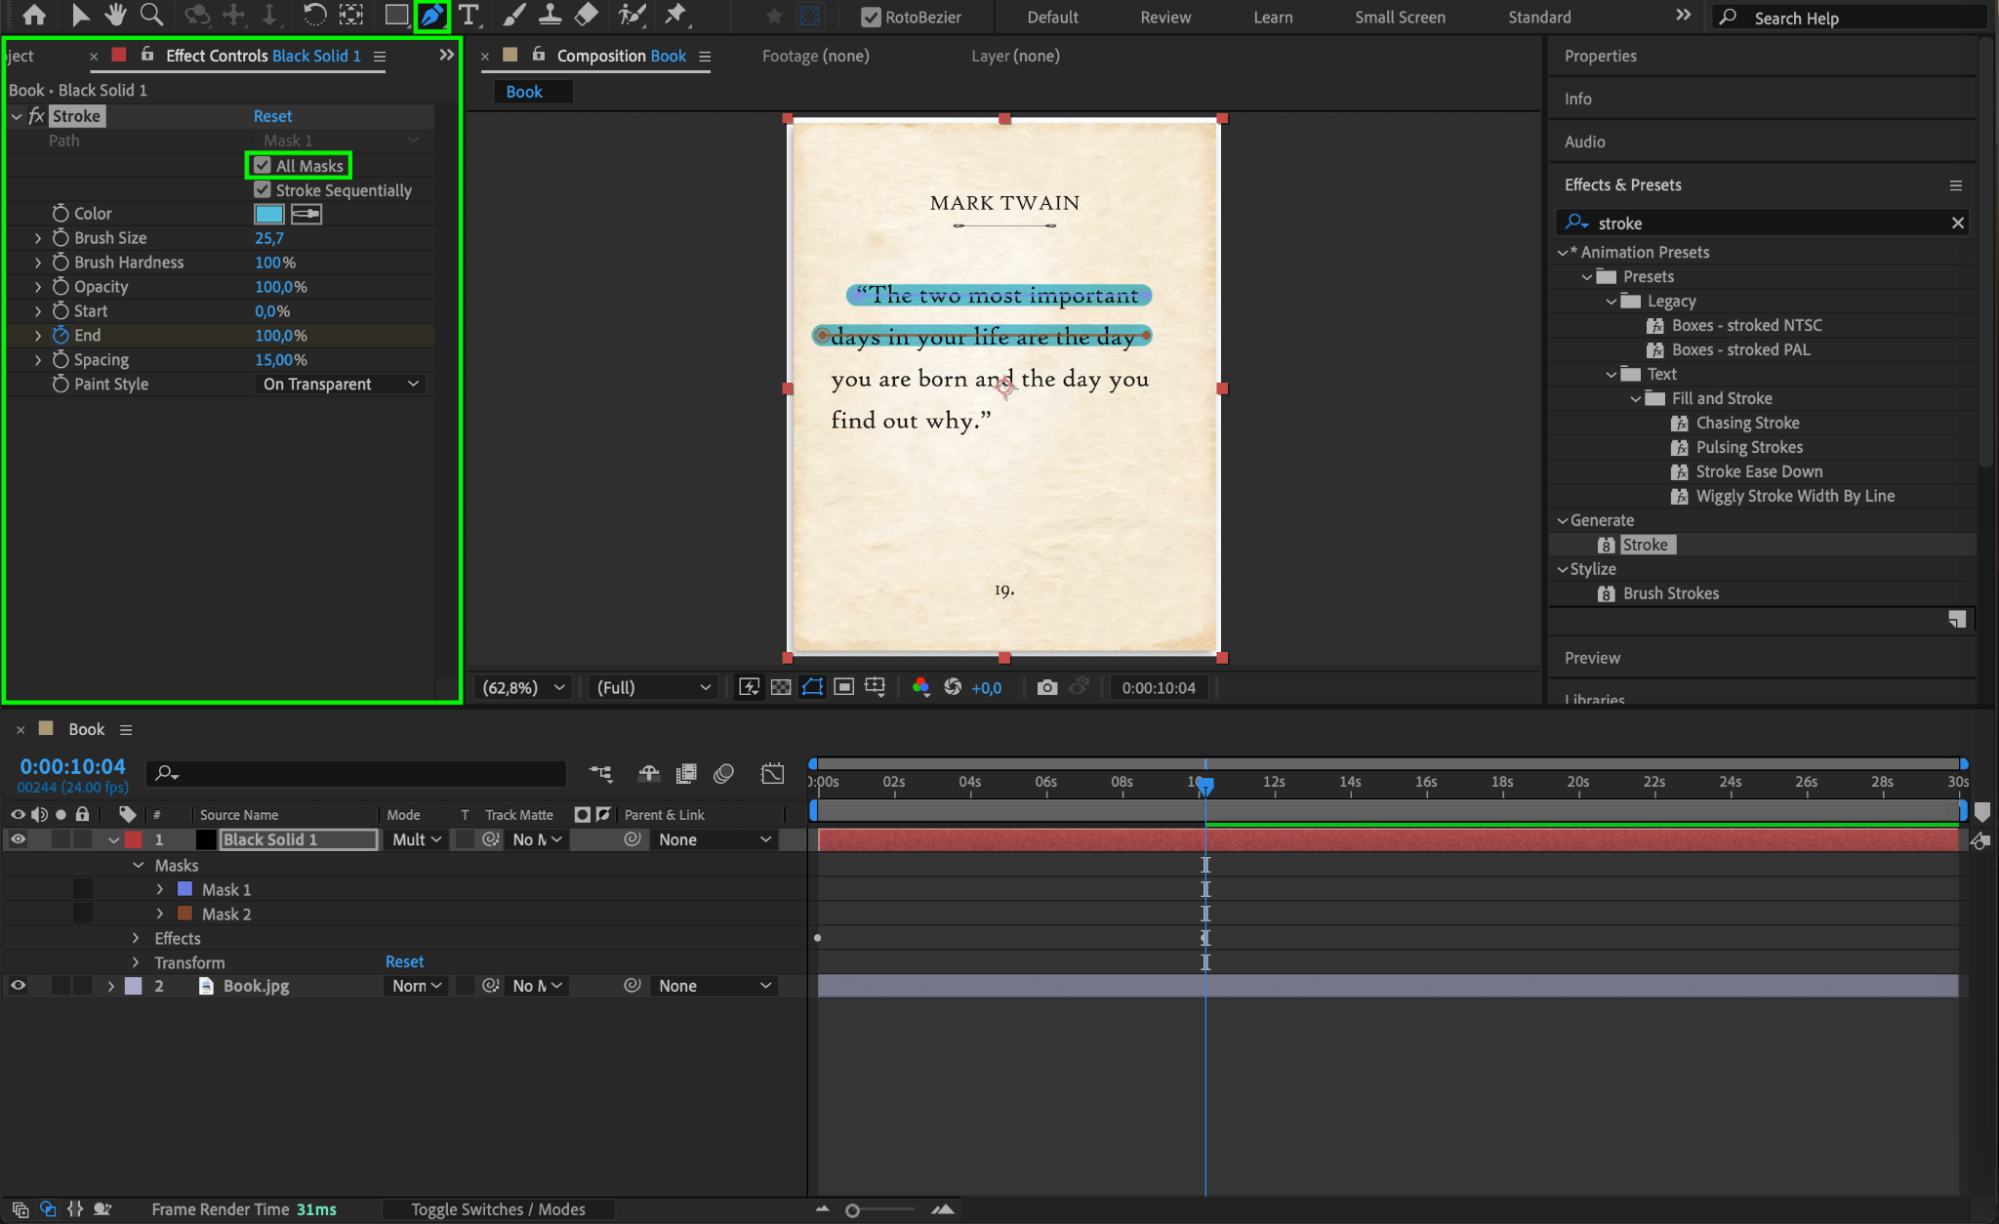Toggle the Stroke Sequentially checkbox
The height and width of the screenshot is (1224, 1999).
tap(263, 190)
